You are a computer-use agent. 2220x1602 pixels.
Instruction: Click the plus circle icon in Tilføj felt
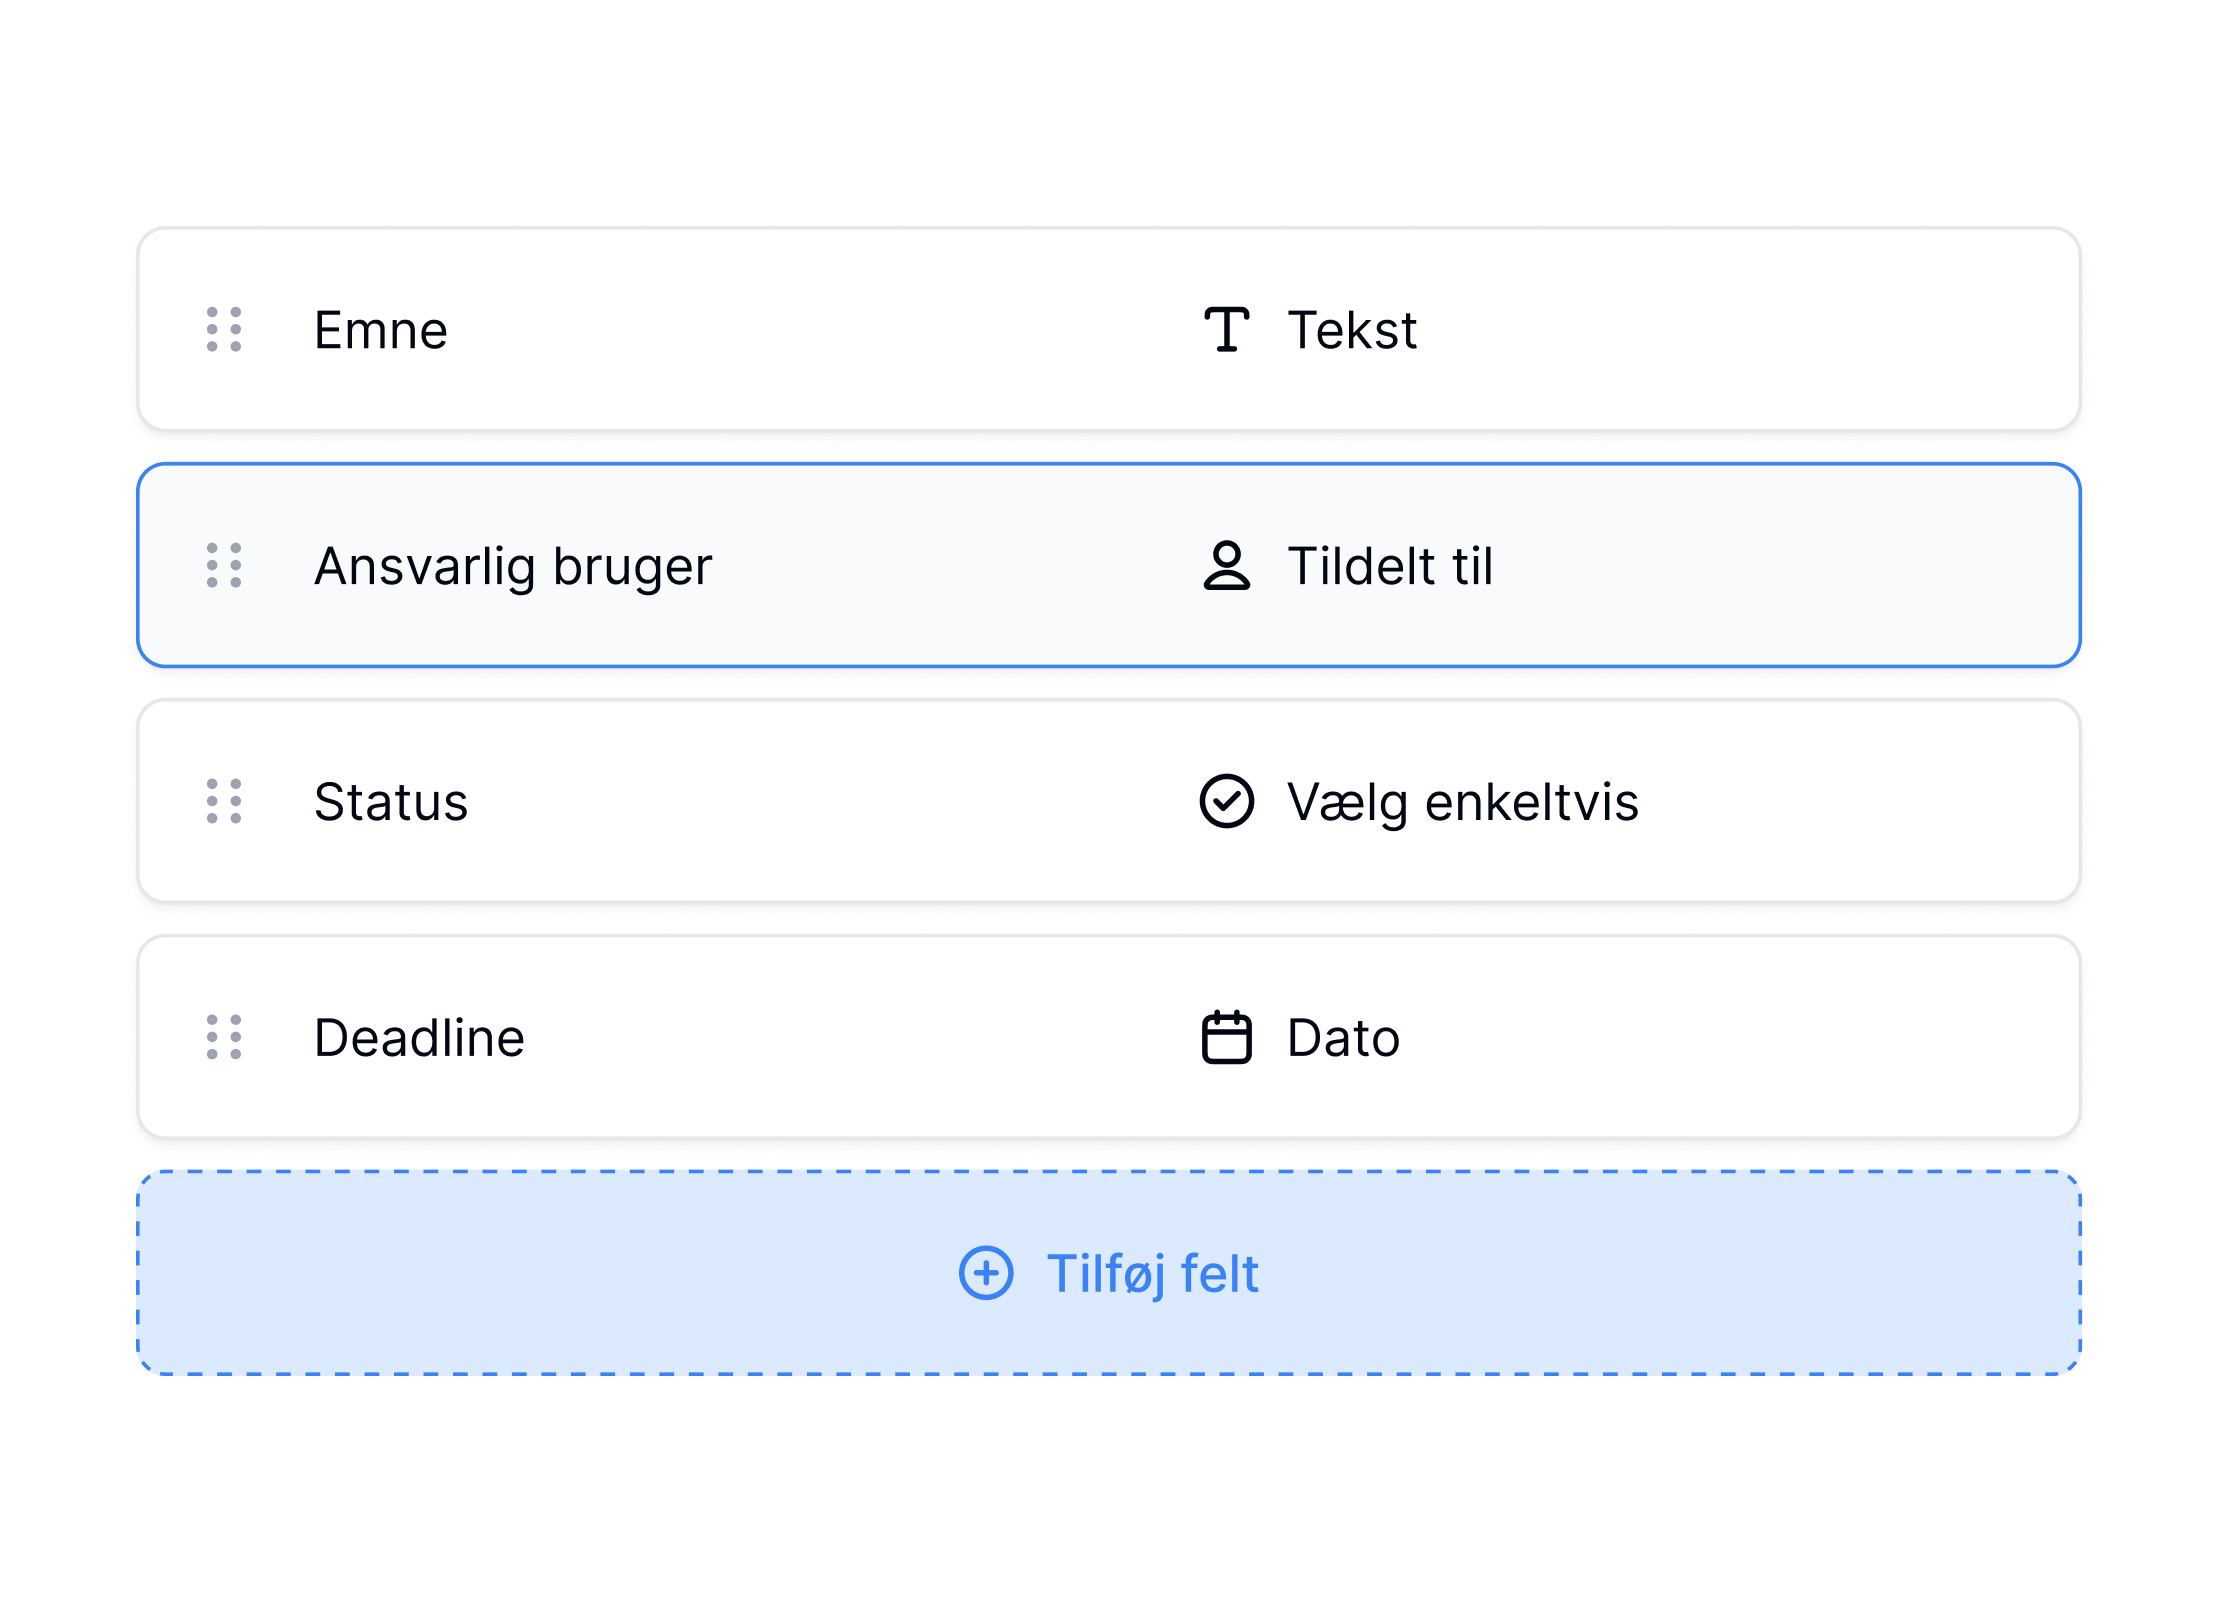point(986,1274)
